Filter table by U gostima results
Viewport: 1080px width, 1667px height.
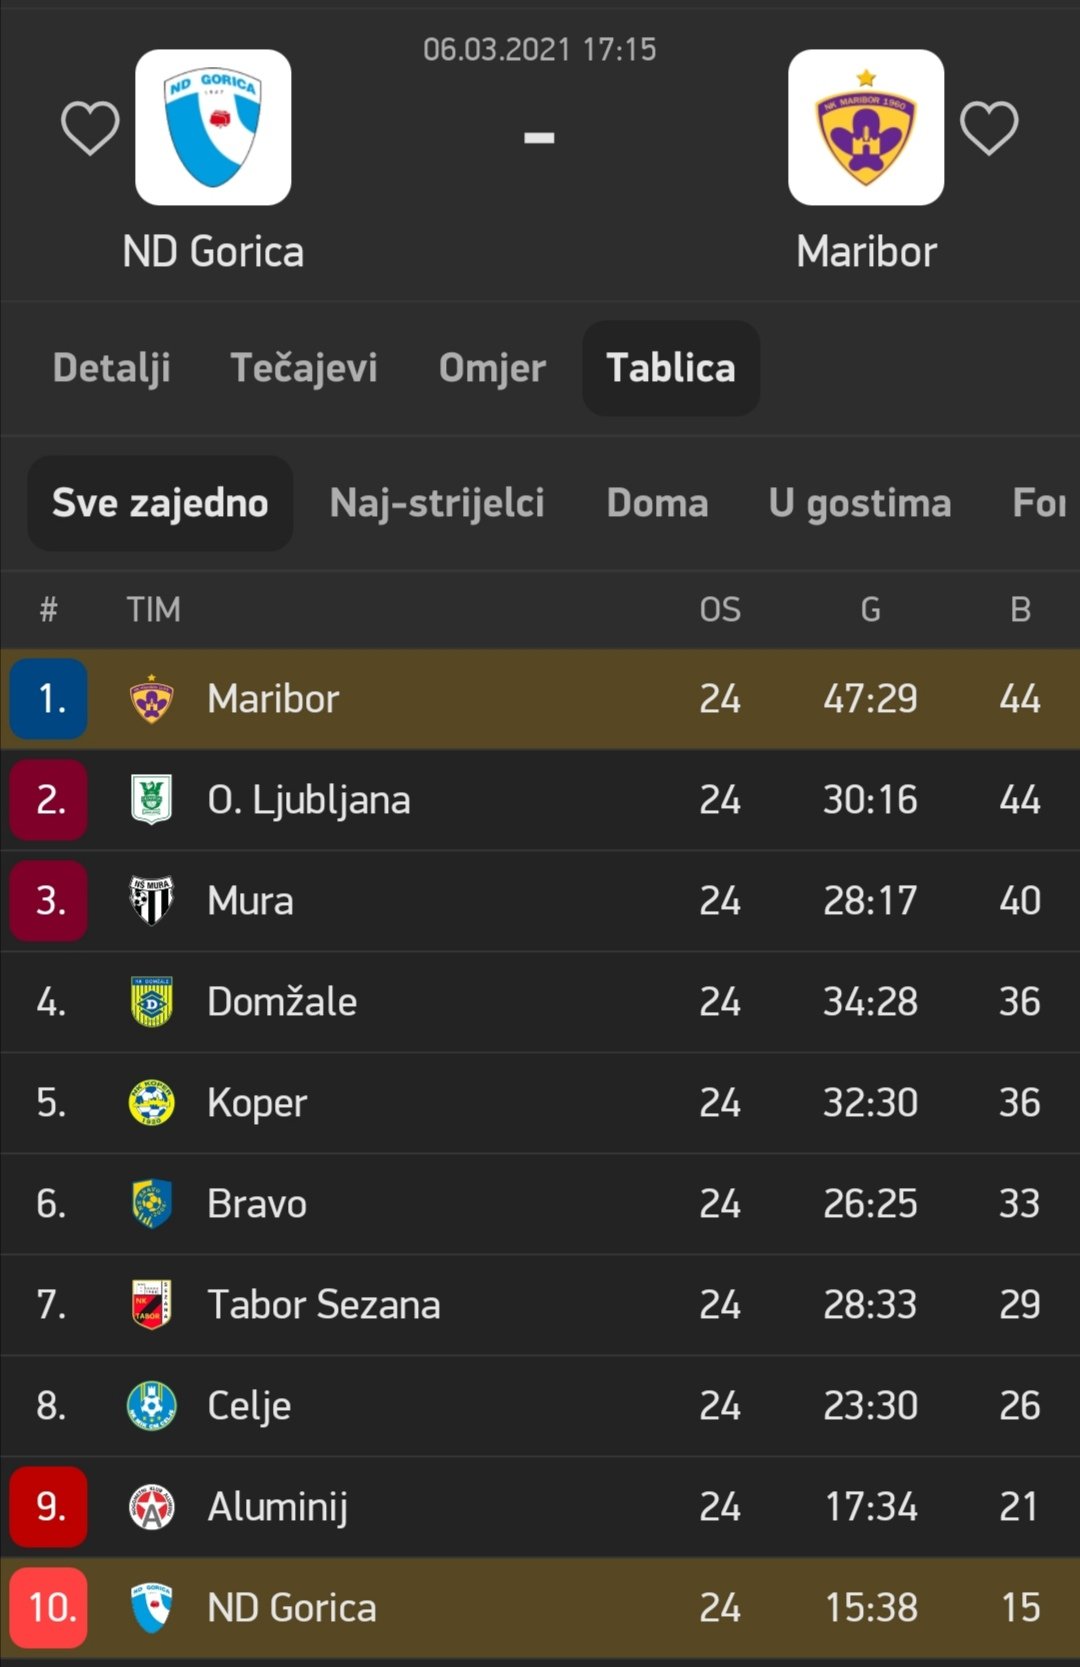click(x=860, y=503)
